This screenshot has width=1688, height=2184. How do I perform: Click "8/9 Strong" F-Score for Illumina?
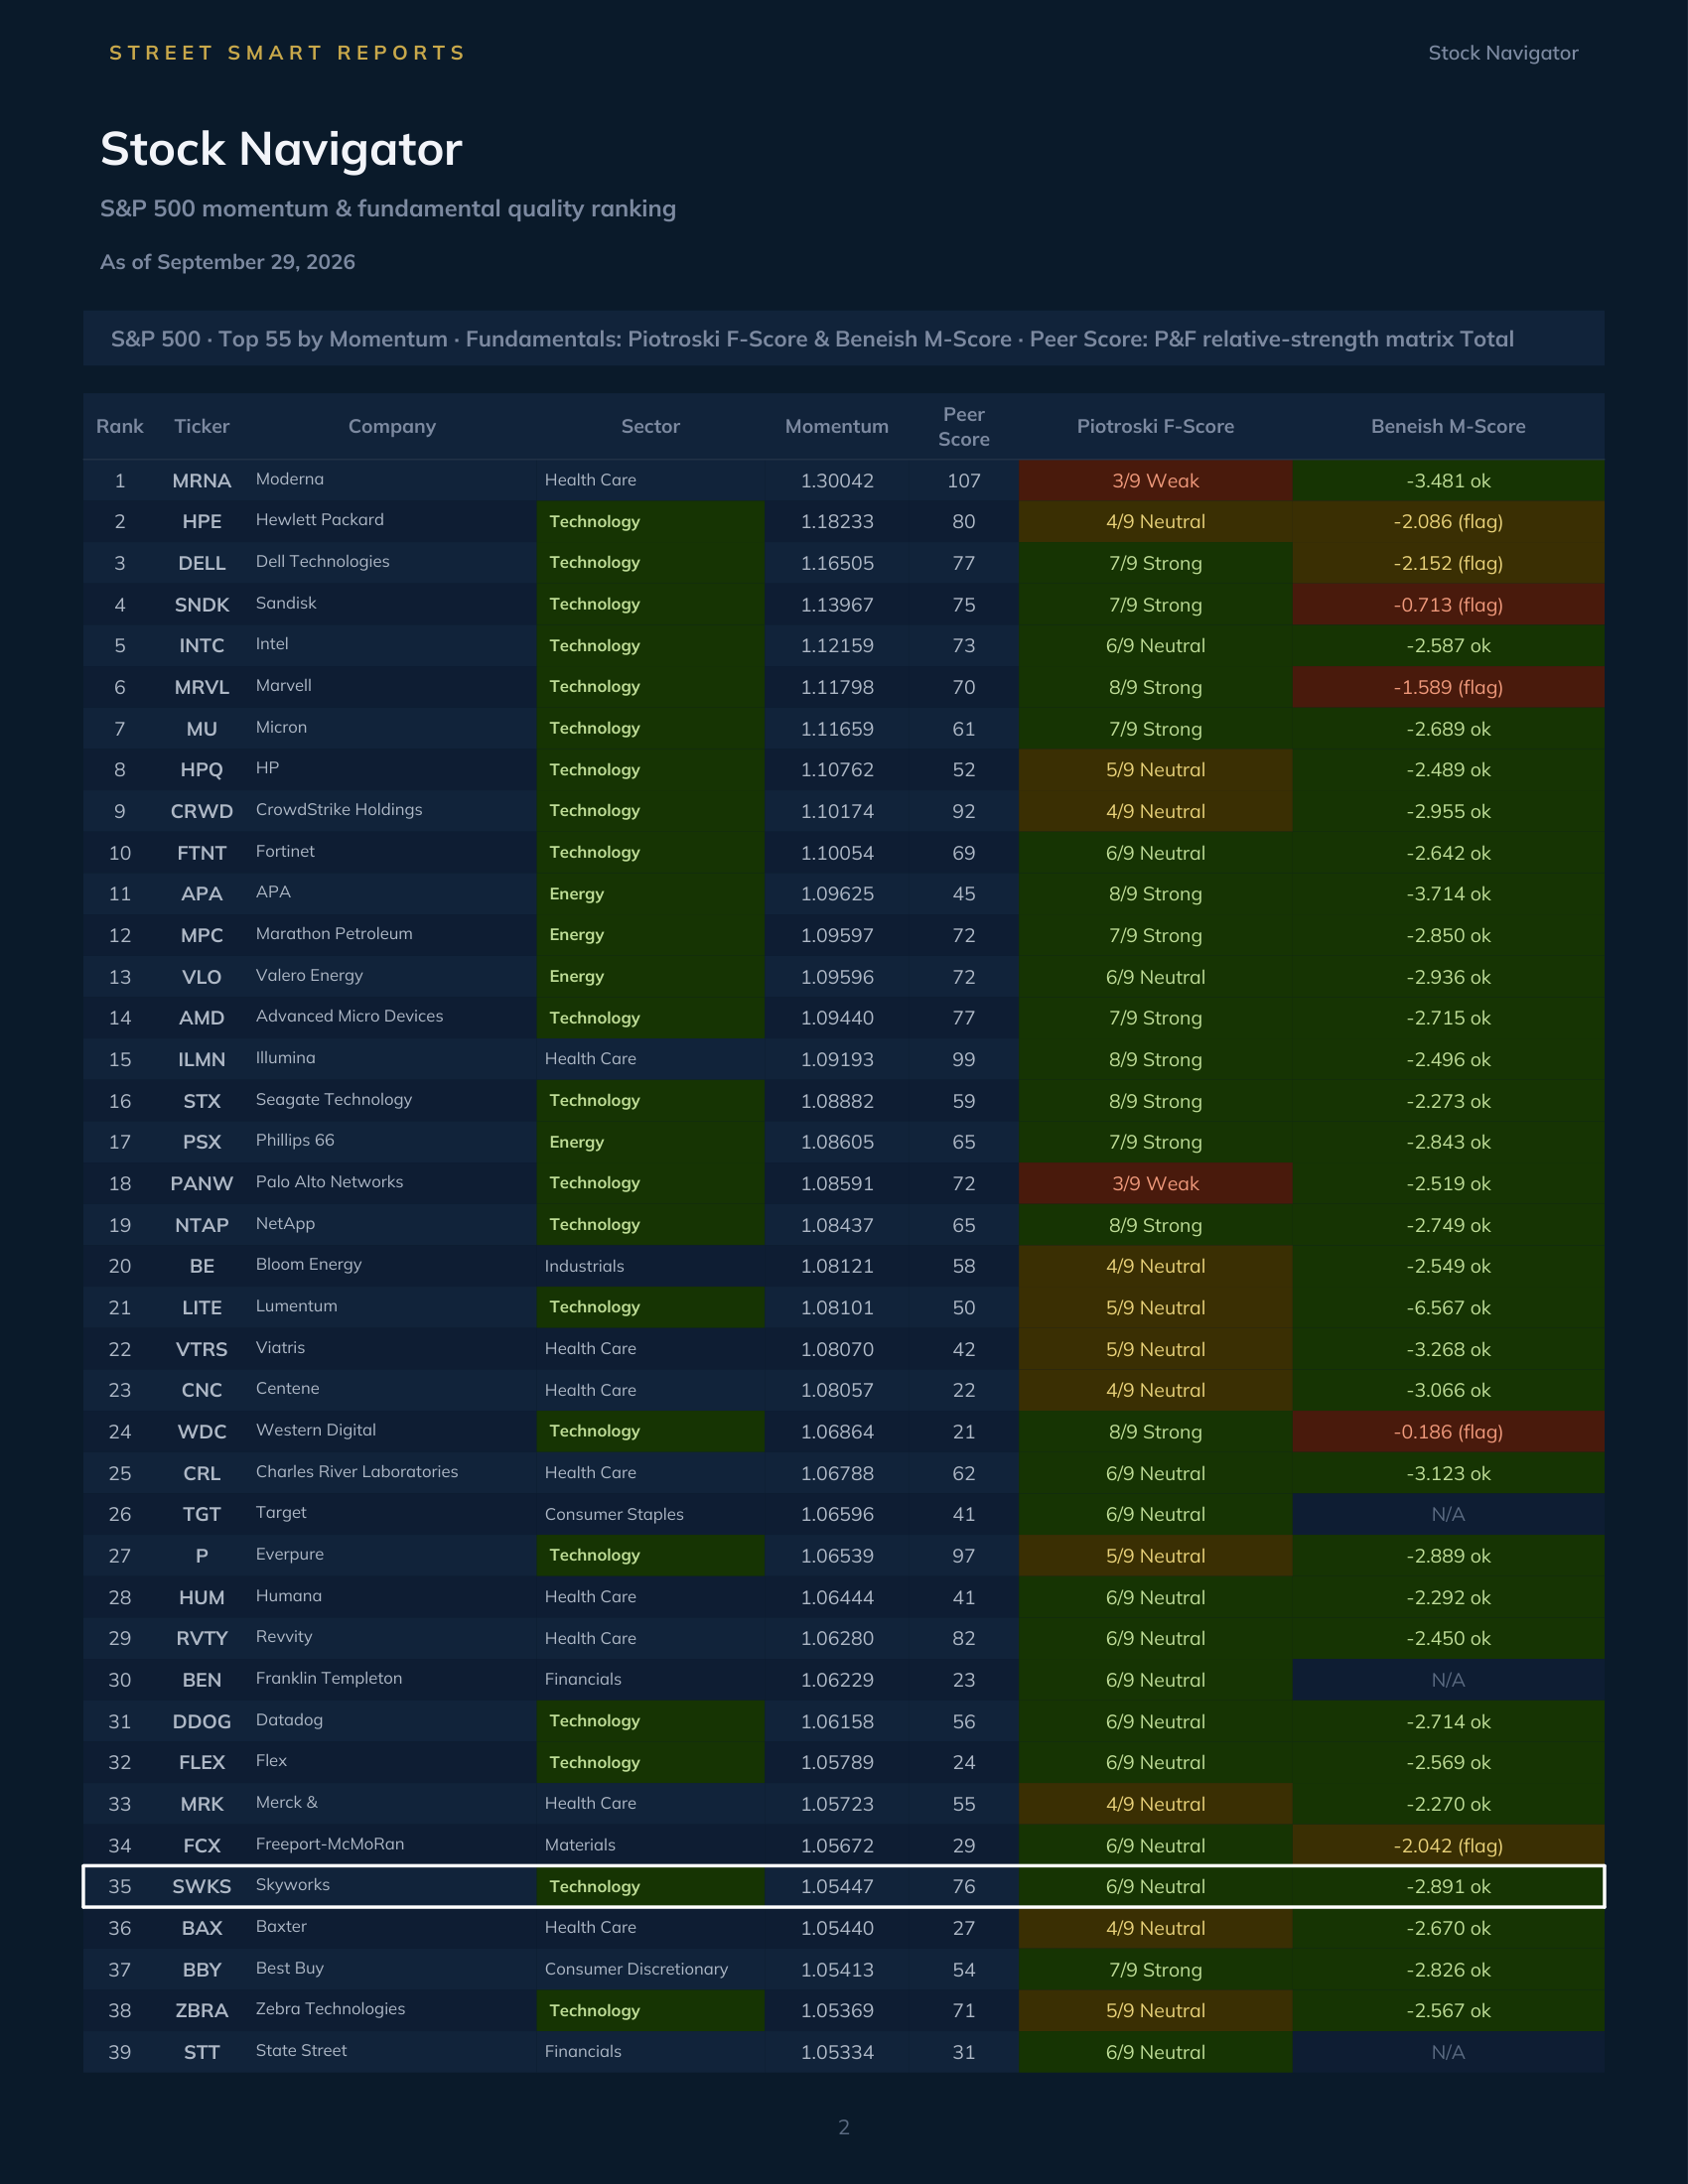click(x=1155, y=1060)
